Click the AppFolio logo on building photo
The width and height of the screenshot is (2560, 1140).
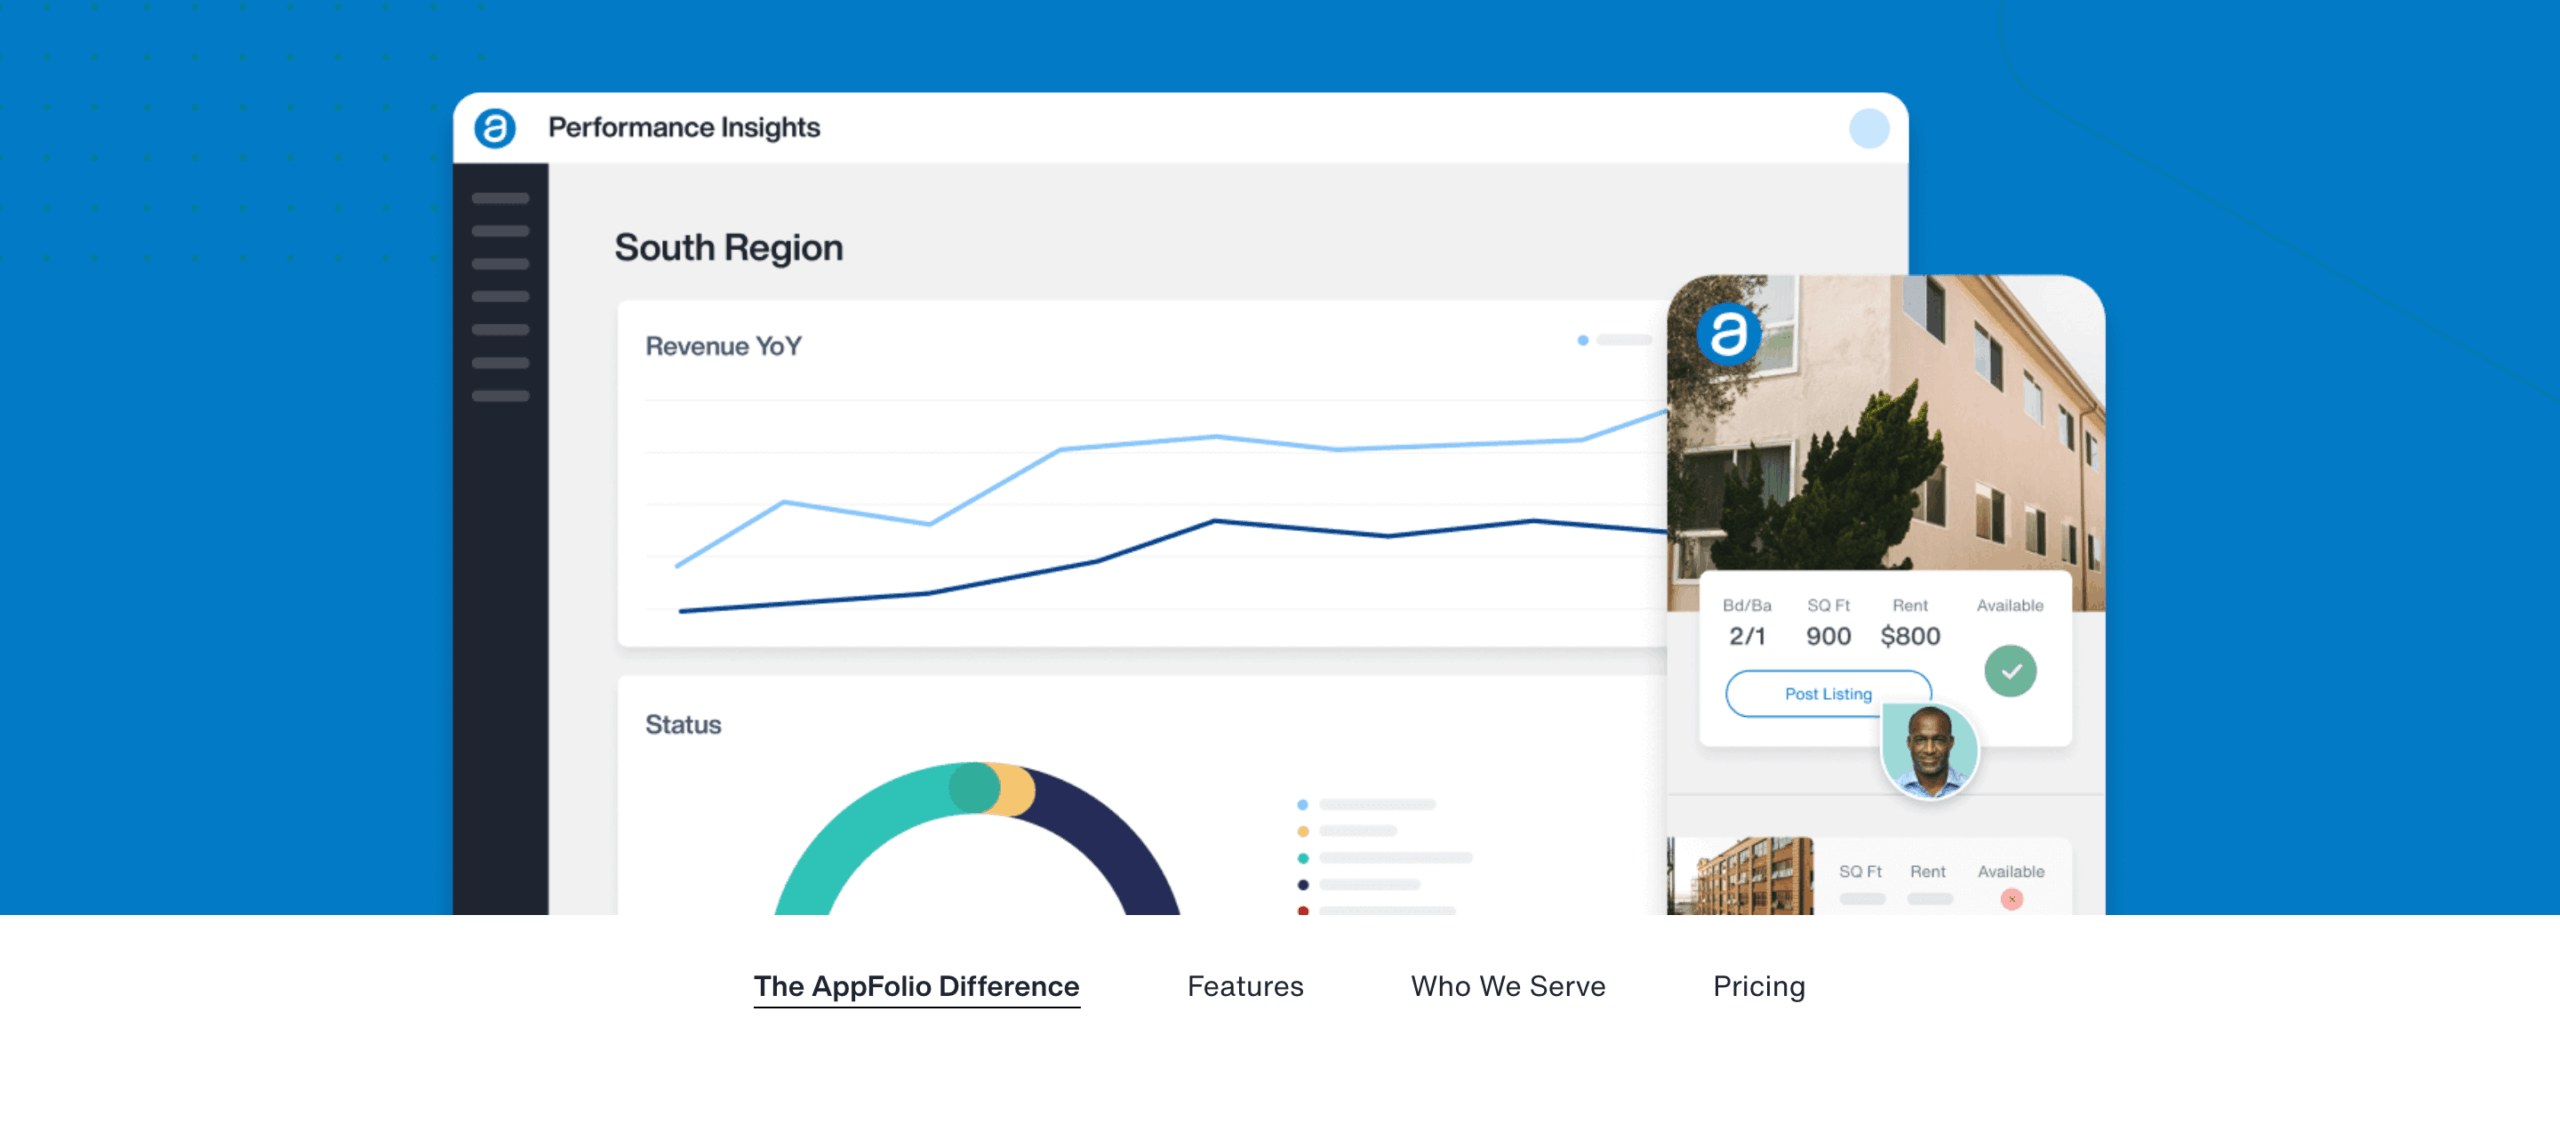click(1728, 334)
